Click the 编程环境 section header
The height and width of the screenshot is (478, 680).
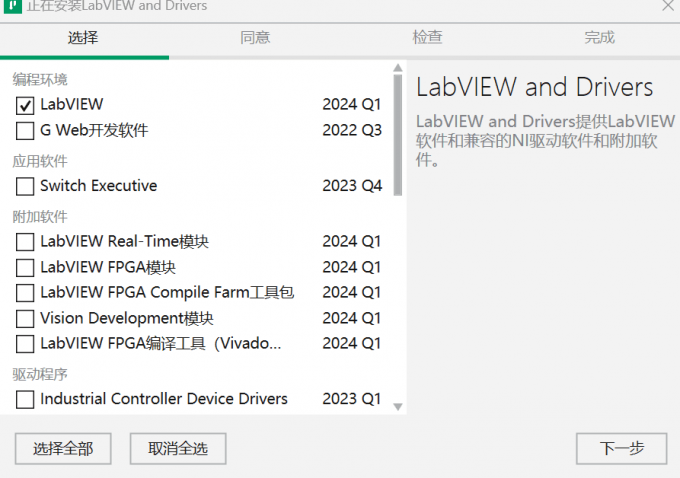[40, 80]
